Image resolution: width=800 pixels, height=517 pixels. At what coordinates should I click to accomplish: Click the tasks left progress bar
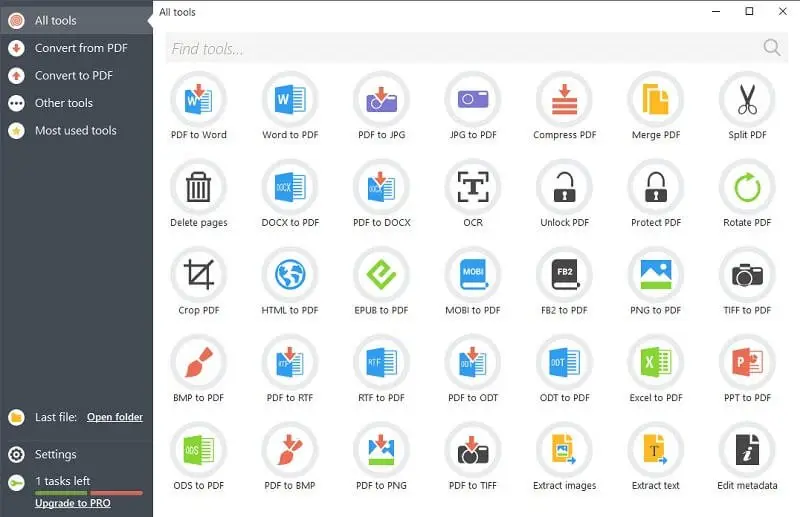pos(89,493)
